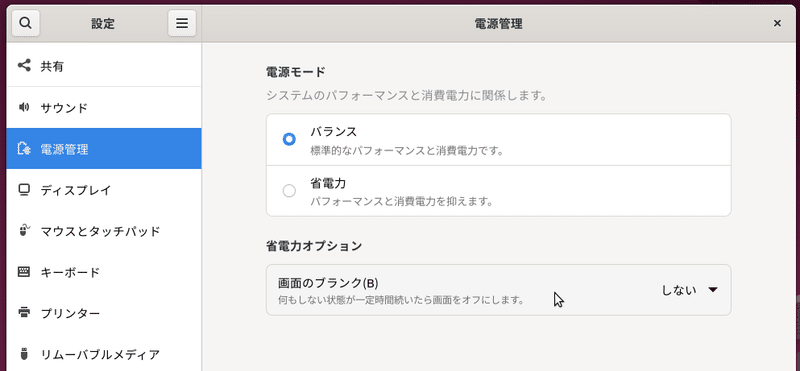Click the dropdown arrow next to しない
The height and width of the screenshot is (371, 800).
click(x=713, y=290)
